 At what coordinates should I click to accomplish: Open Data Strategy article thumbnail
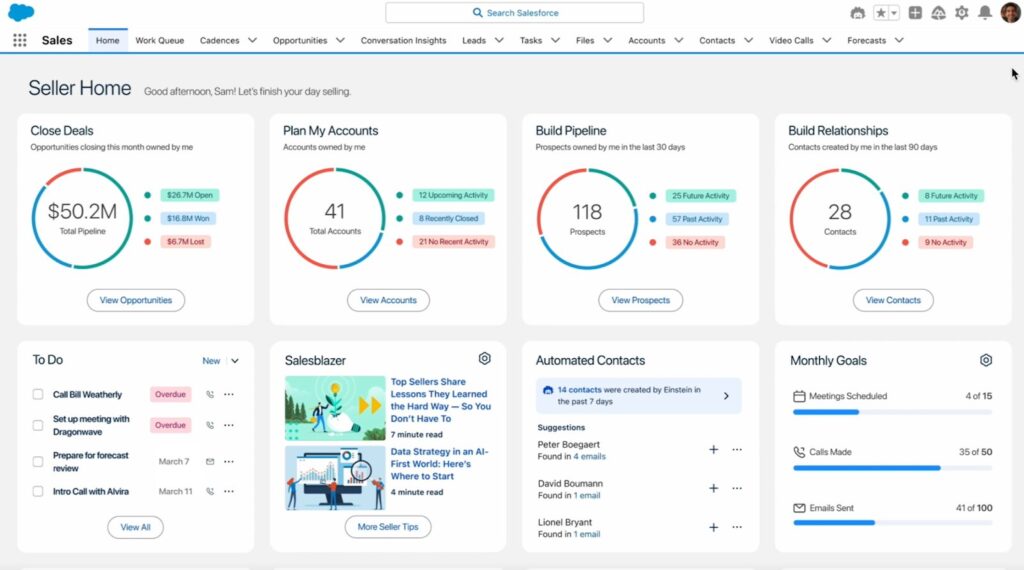pyautogui.click(x=335, y=478)
